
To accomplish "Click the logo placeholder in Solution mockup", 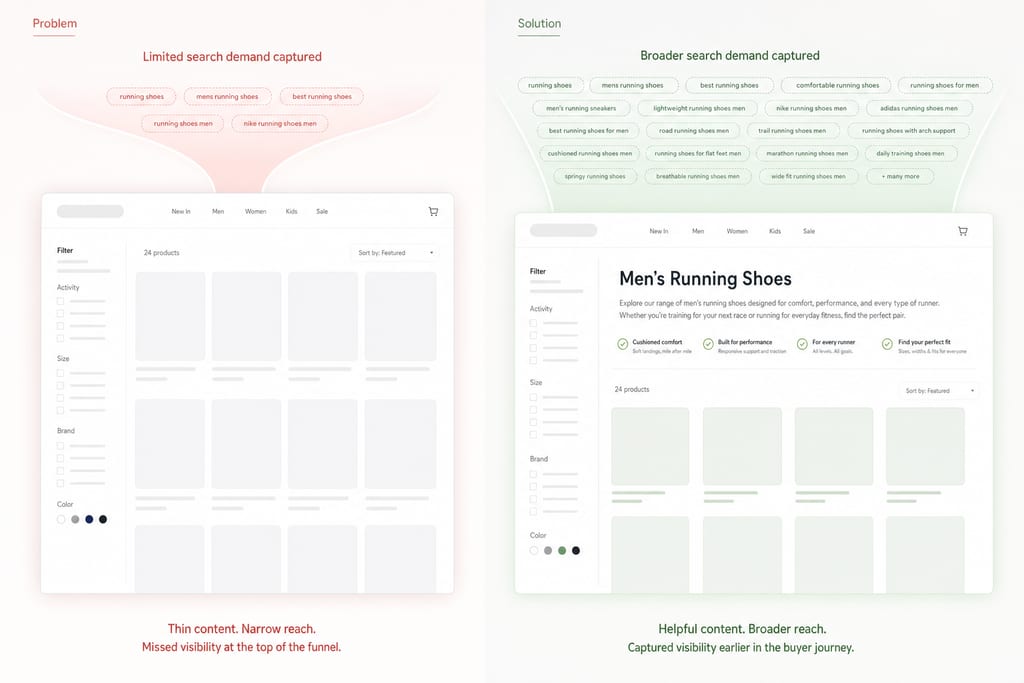I will tap(564, 230).
